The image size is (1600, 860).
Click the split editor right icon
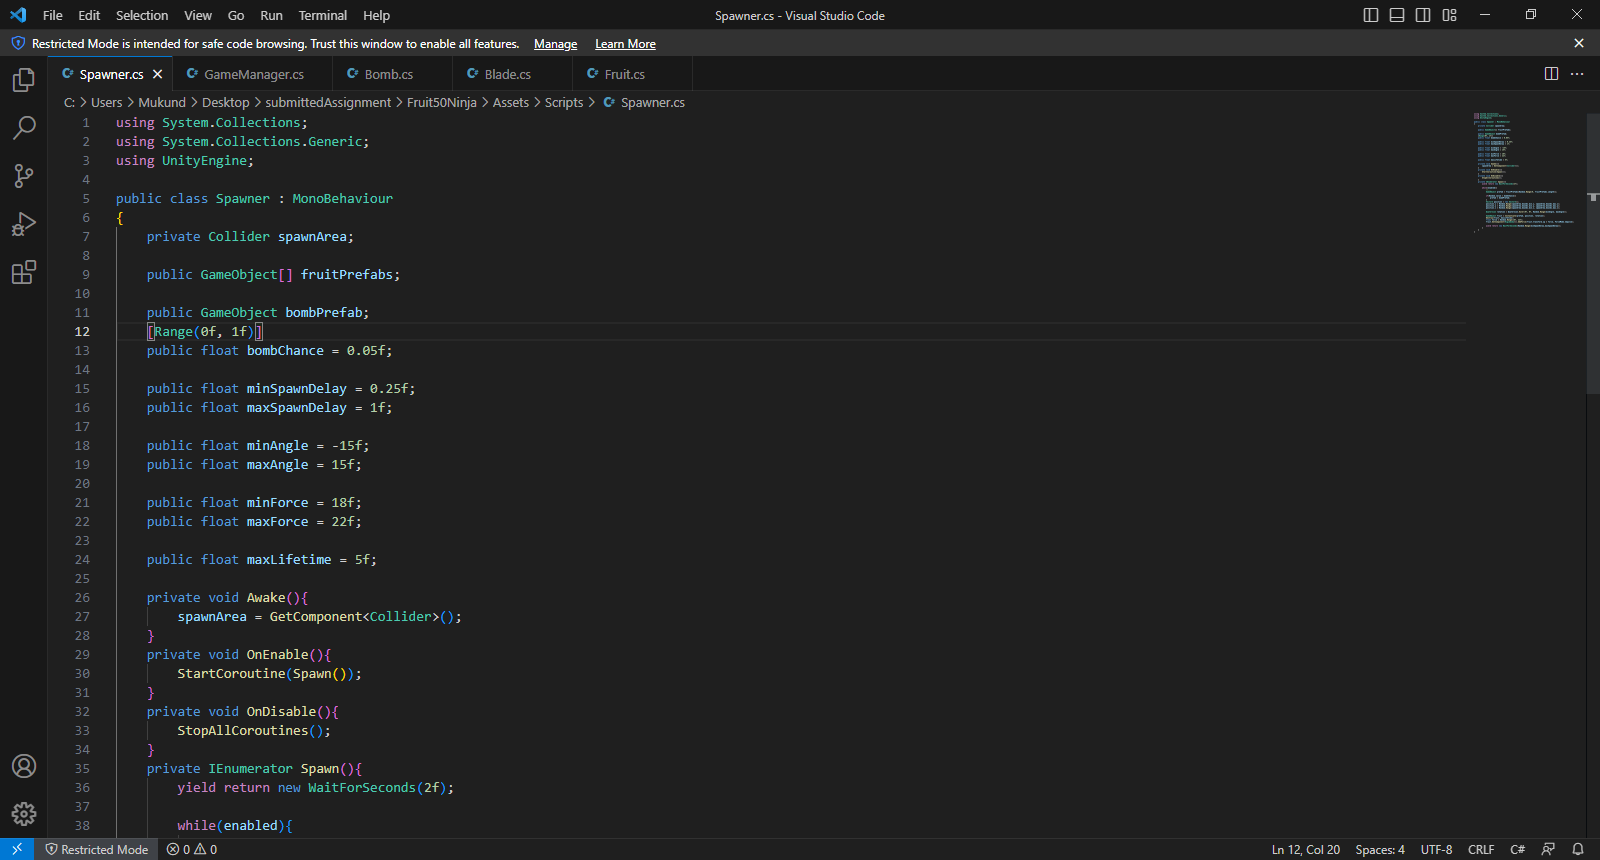click(1551, 74)
